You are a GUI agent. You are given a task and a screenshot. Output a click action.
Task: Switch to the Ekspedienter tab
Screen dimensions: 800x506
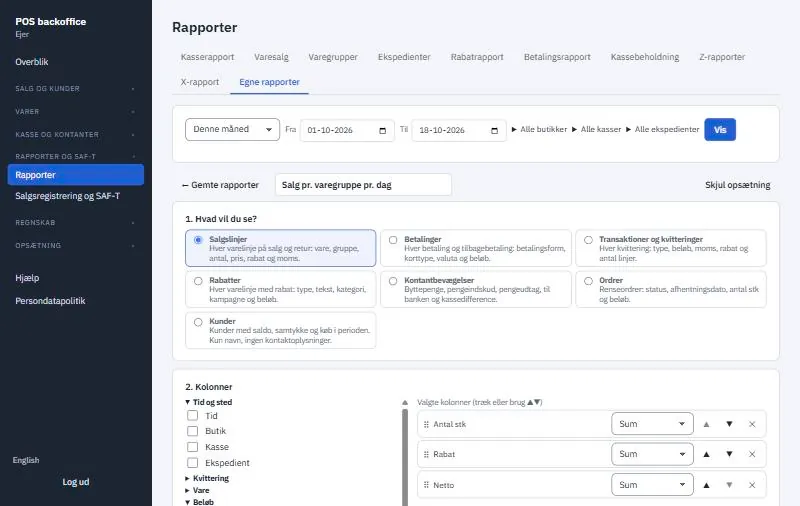404,57
